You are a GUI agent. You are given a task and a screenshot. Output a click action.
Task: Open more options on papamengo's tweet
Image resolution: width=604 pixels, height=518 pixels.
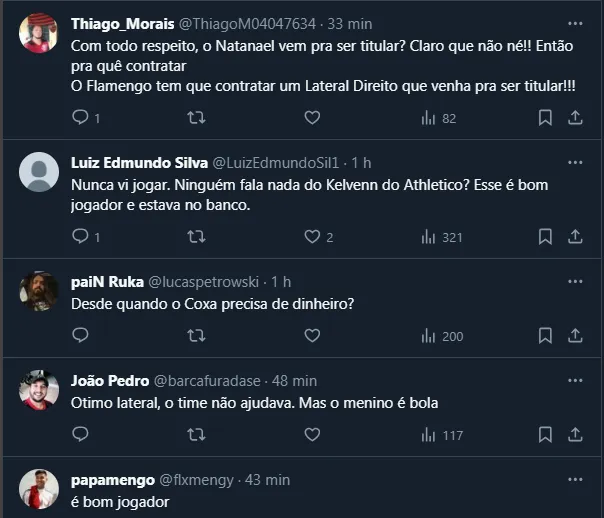[575, 478]
